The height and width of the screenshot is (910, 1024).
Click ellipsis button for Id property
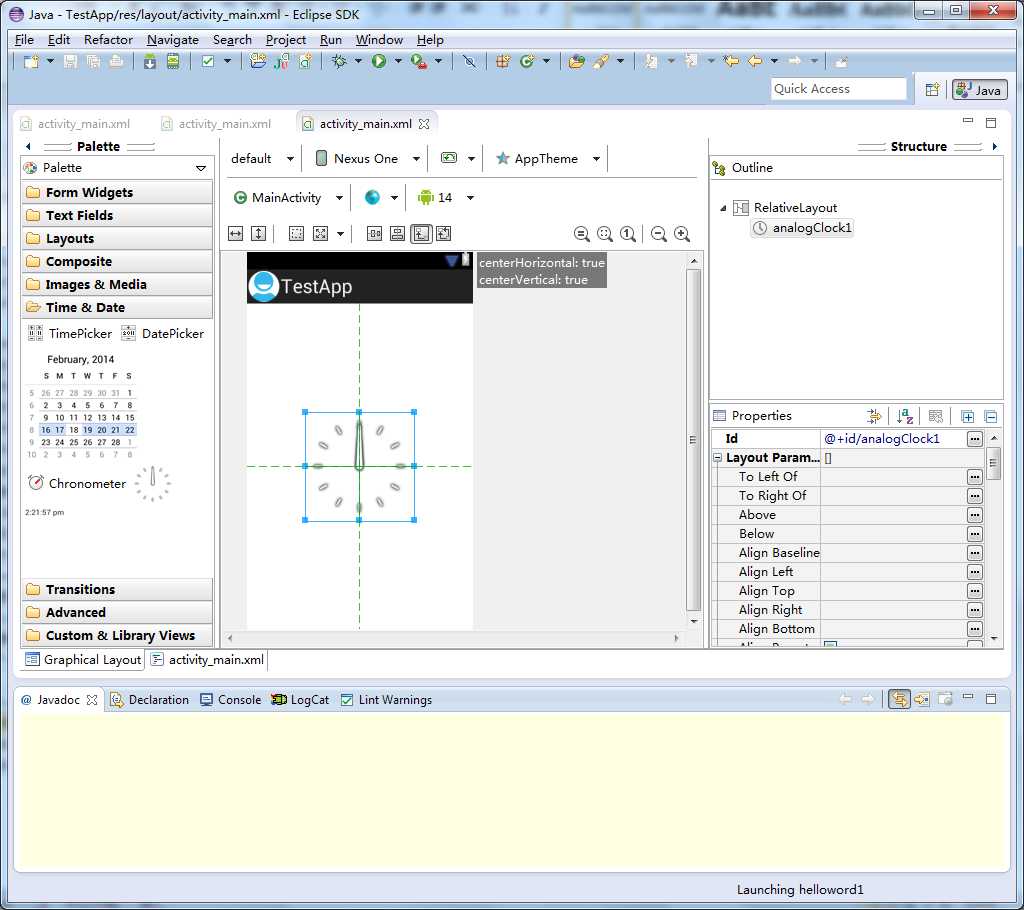[x=974, y=439]
